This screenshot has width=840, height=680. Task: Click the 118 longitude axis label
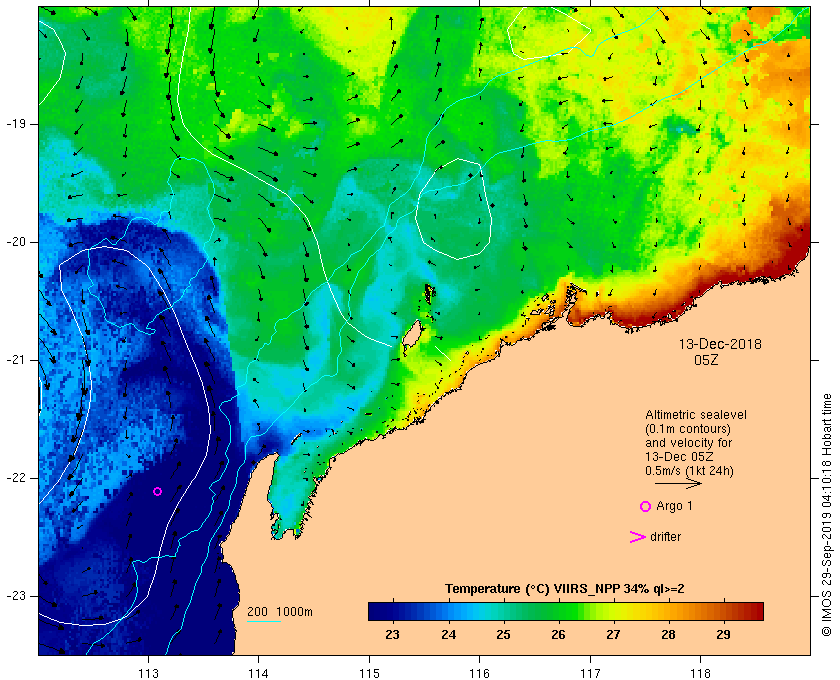[x=701, y=672]
